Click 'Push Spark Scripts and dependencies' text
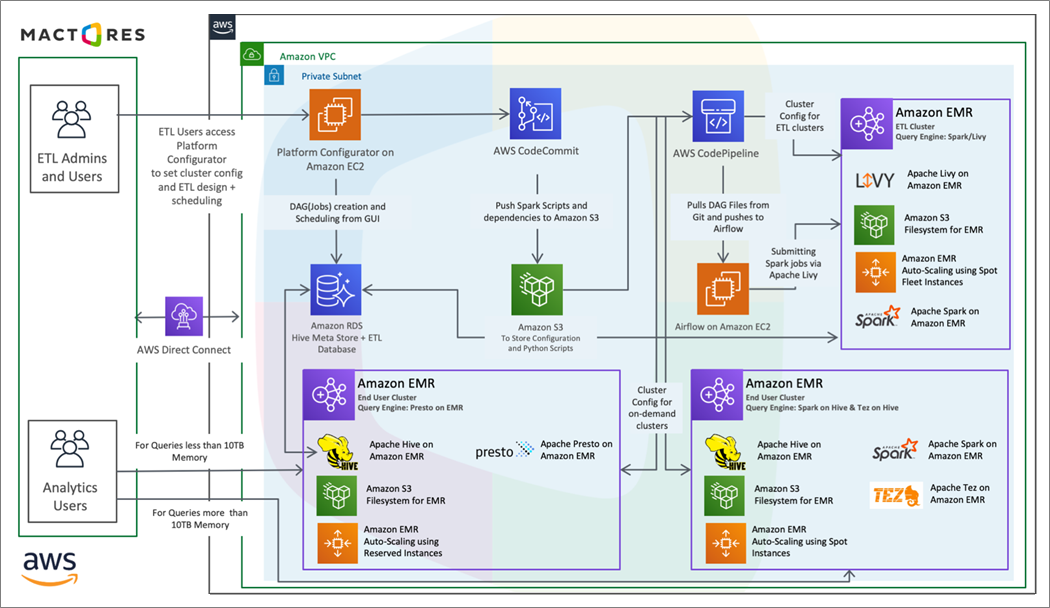 [x=541, y=212]
